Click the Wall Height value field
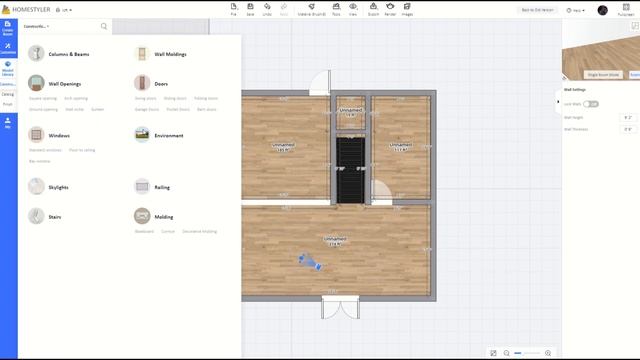This screenshot has width=640, height=360. pos(628,118)
